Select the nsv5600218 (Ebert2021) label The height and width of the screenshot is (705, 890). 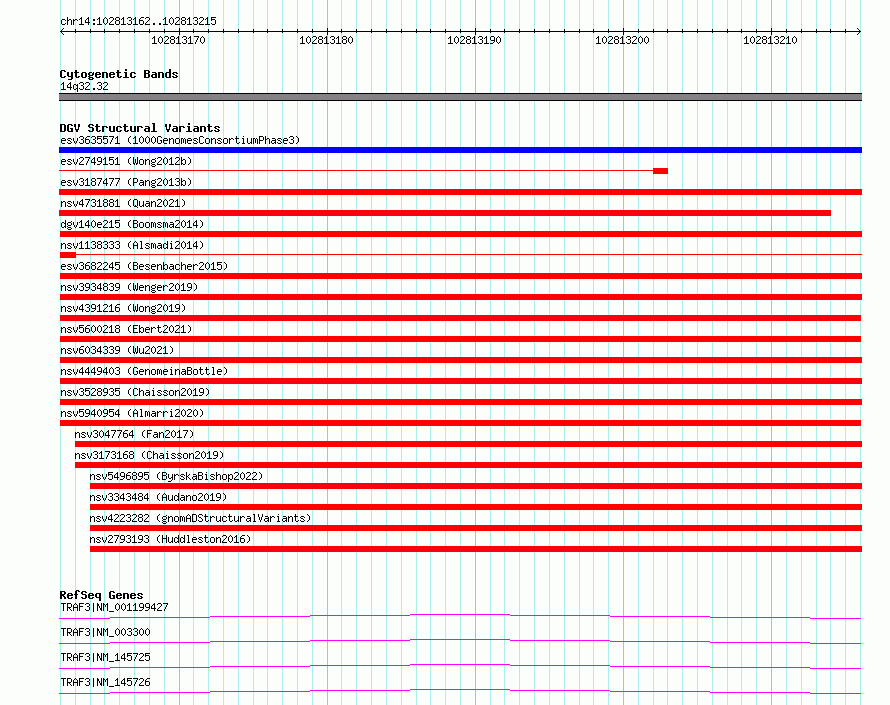(126, 329)
